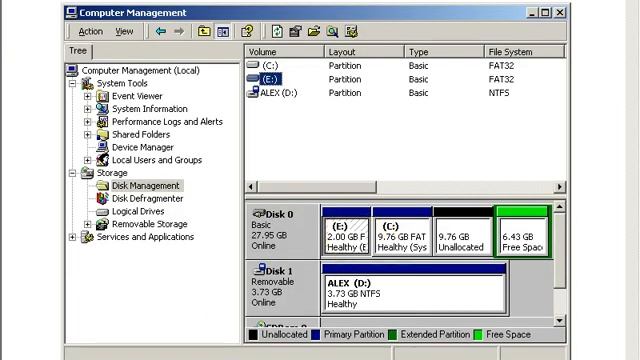Expand the Removable Storage node

click(87, 224)
